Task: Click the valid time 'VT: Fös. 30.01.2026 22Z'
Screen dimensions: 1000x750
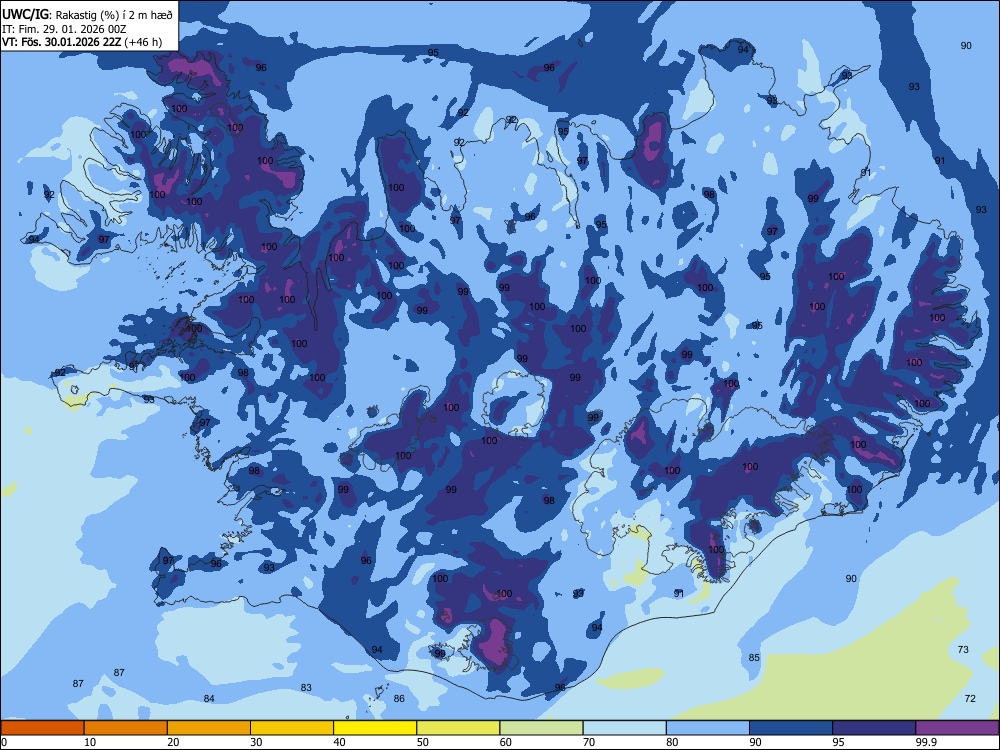Action: (x=62, y=42)
